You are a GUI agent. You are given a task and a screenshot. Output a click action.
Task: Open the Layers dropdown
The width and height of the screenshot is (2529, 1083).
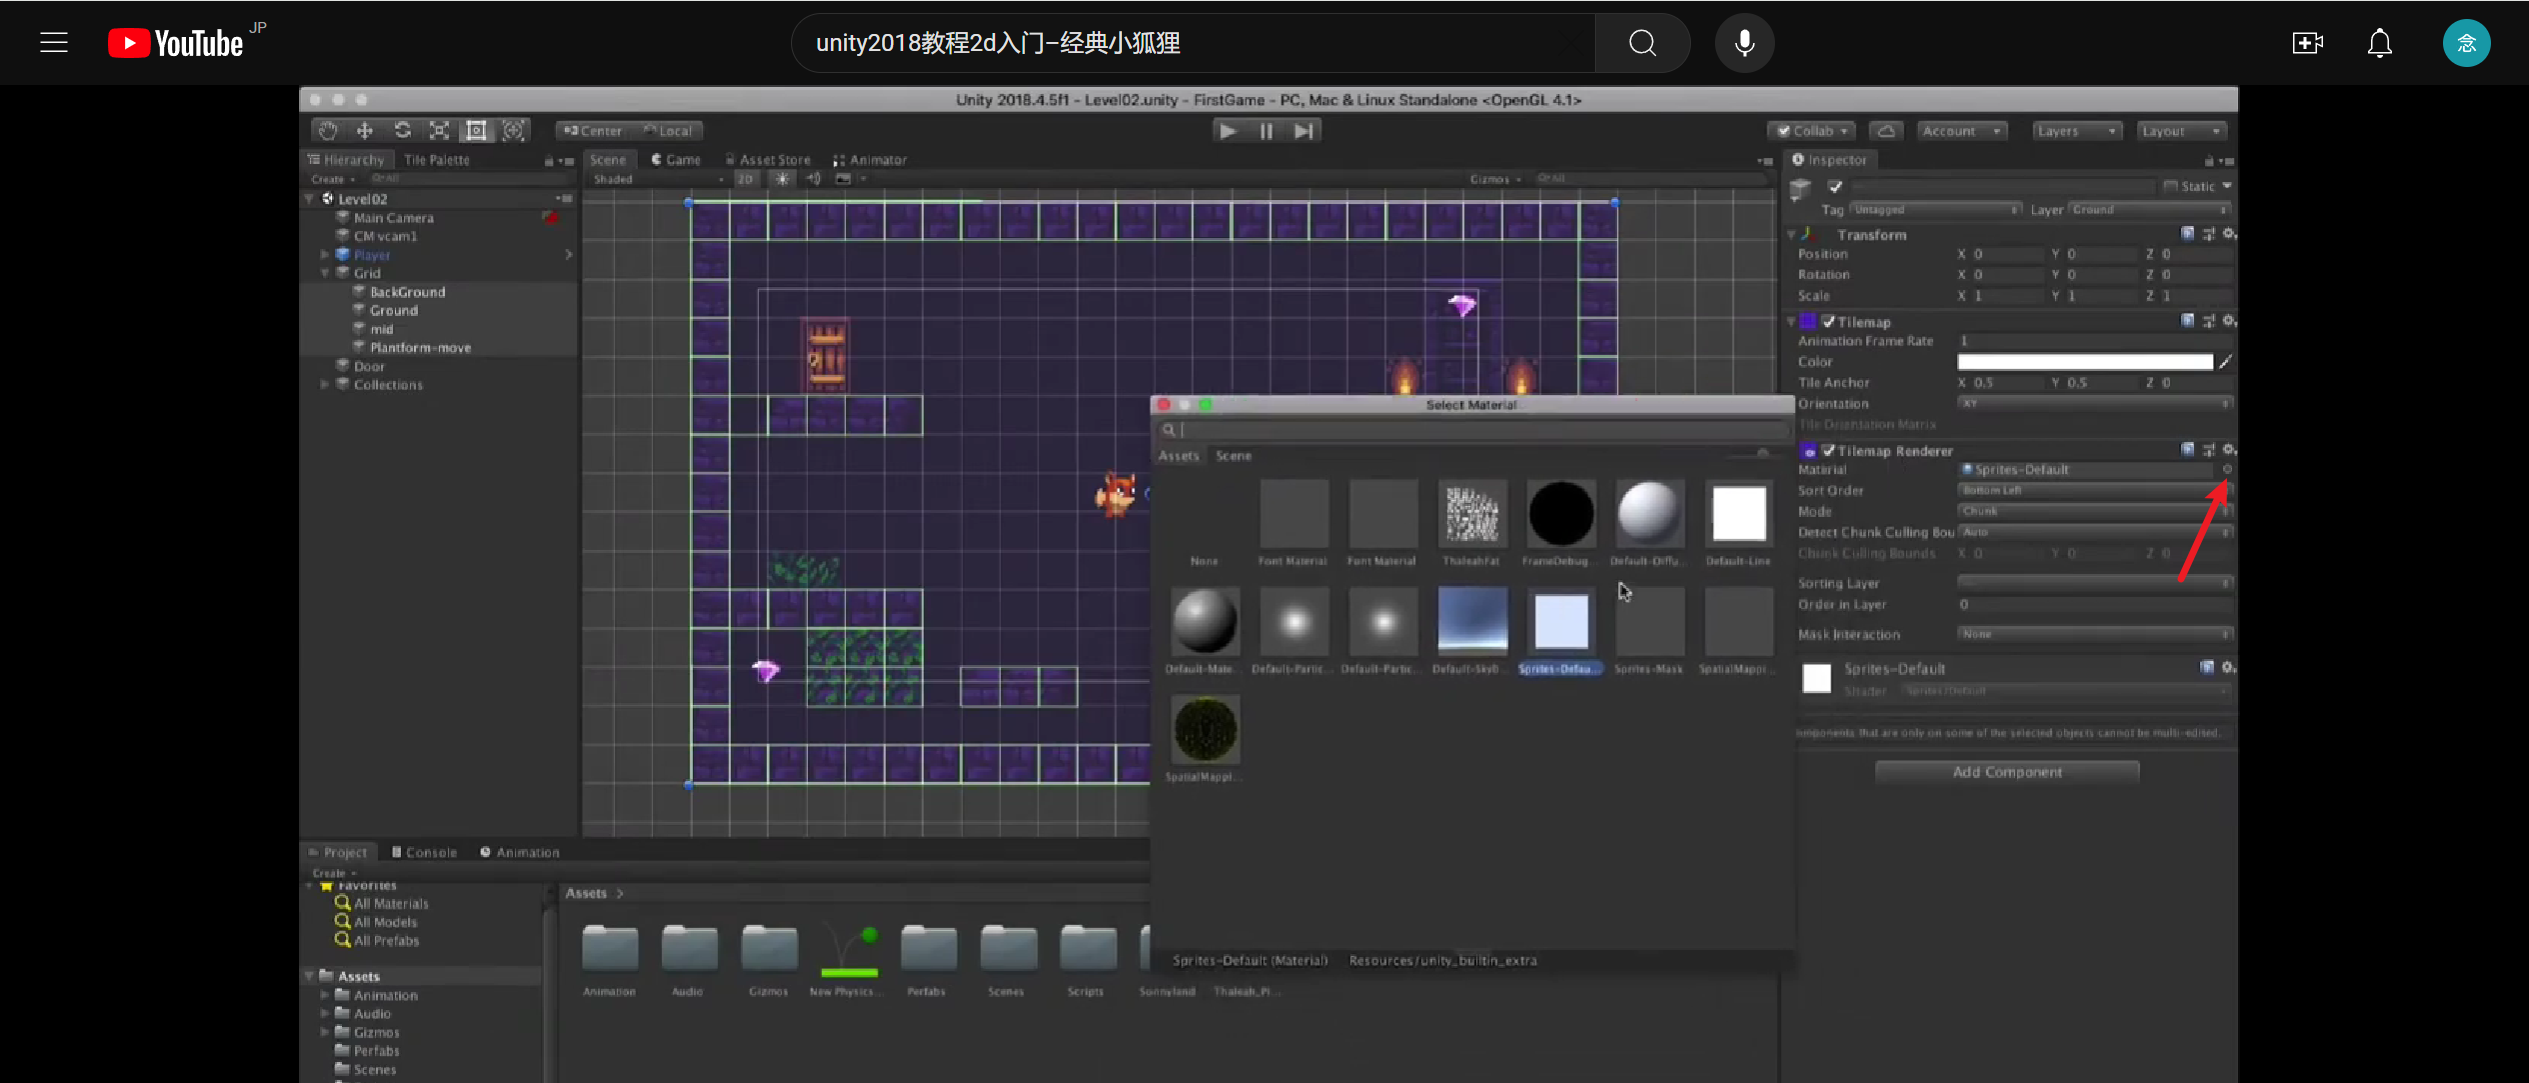click(2076, 131)
